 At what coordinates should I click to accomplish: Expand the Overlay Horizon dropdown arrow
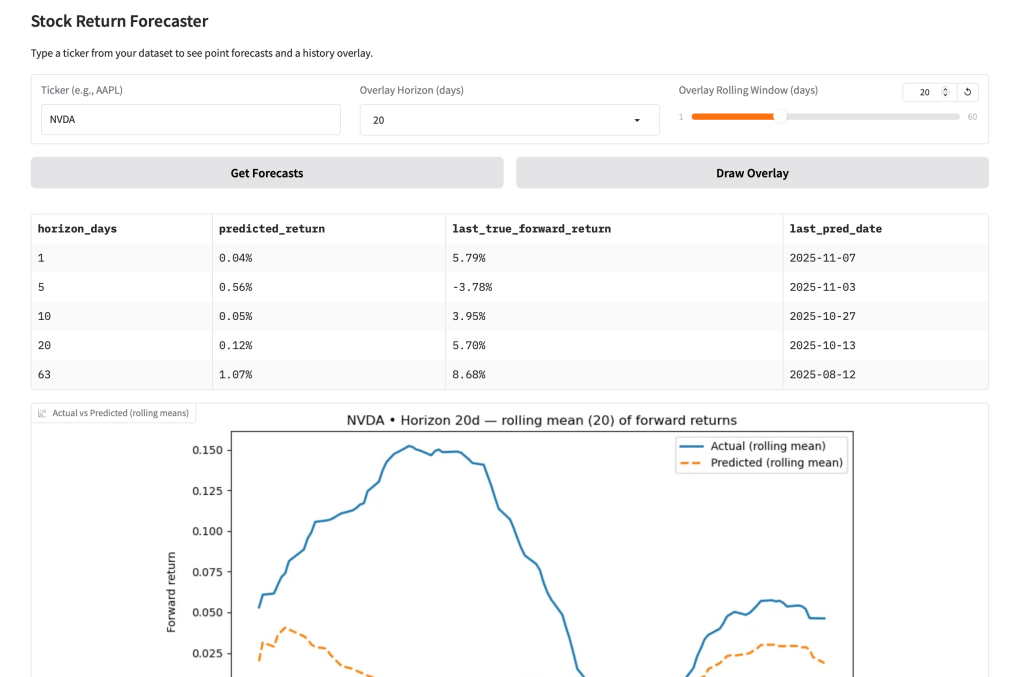637,120
